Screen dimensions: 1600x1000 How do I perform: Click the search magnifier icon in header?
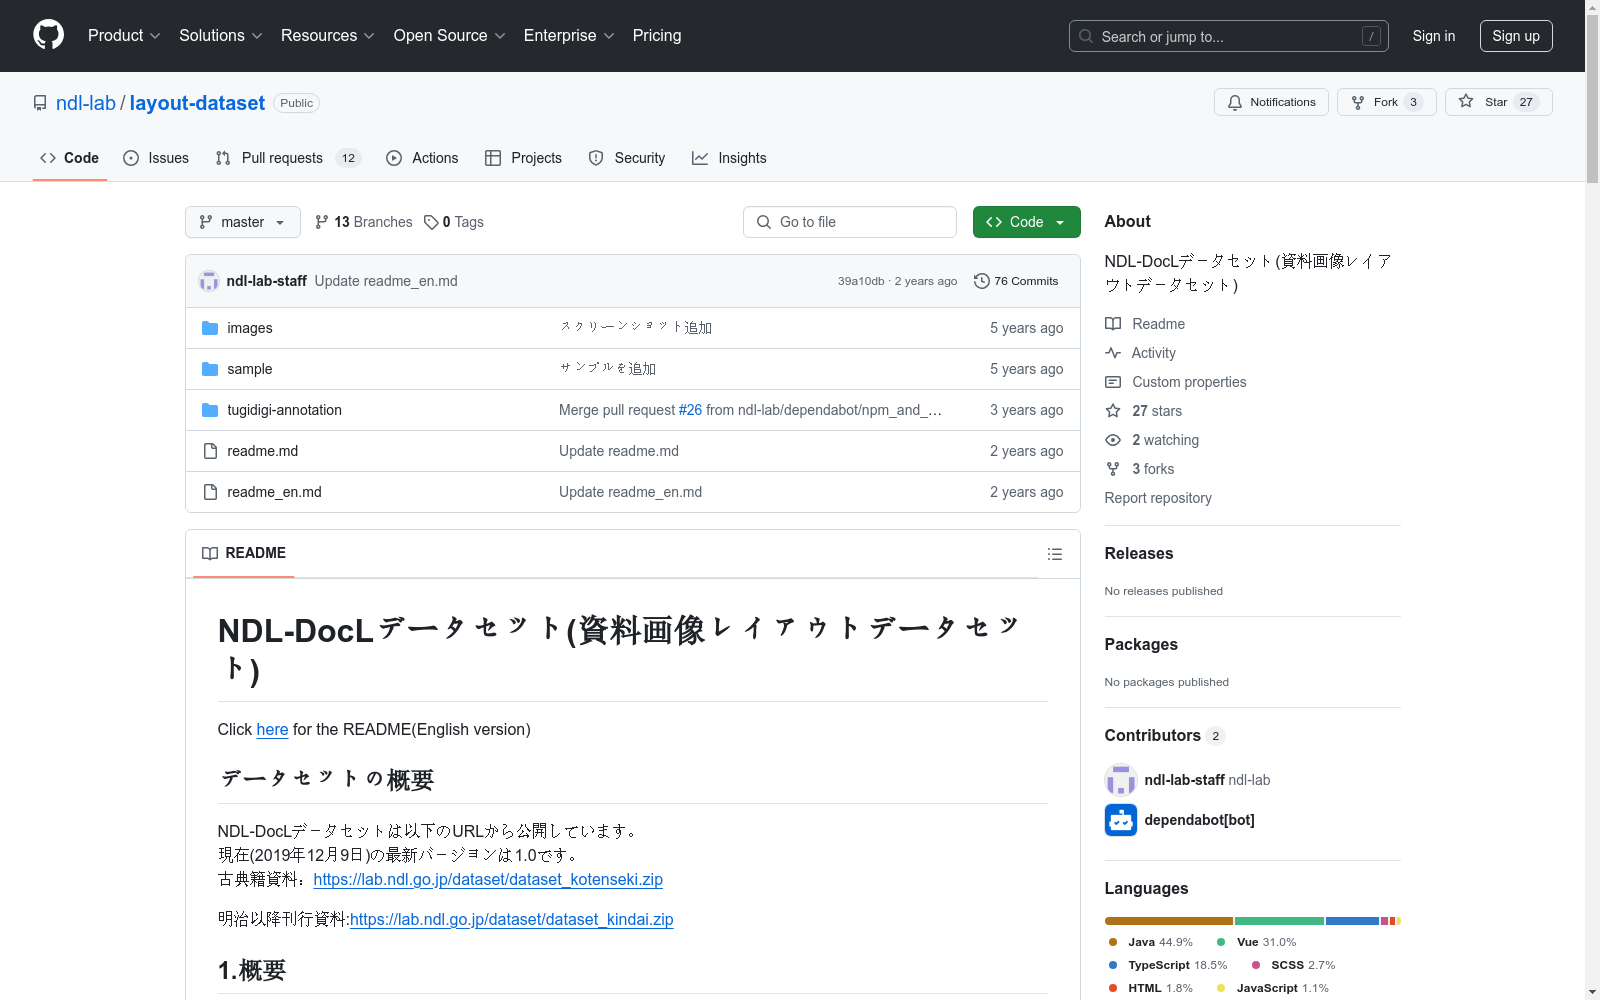coord(1086,36)
